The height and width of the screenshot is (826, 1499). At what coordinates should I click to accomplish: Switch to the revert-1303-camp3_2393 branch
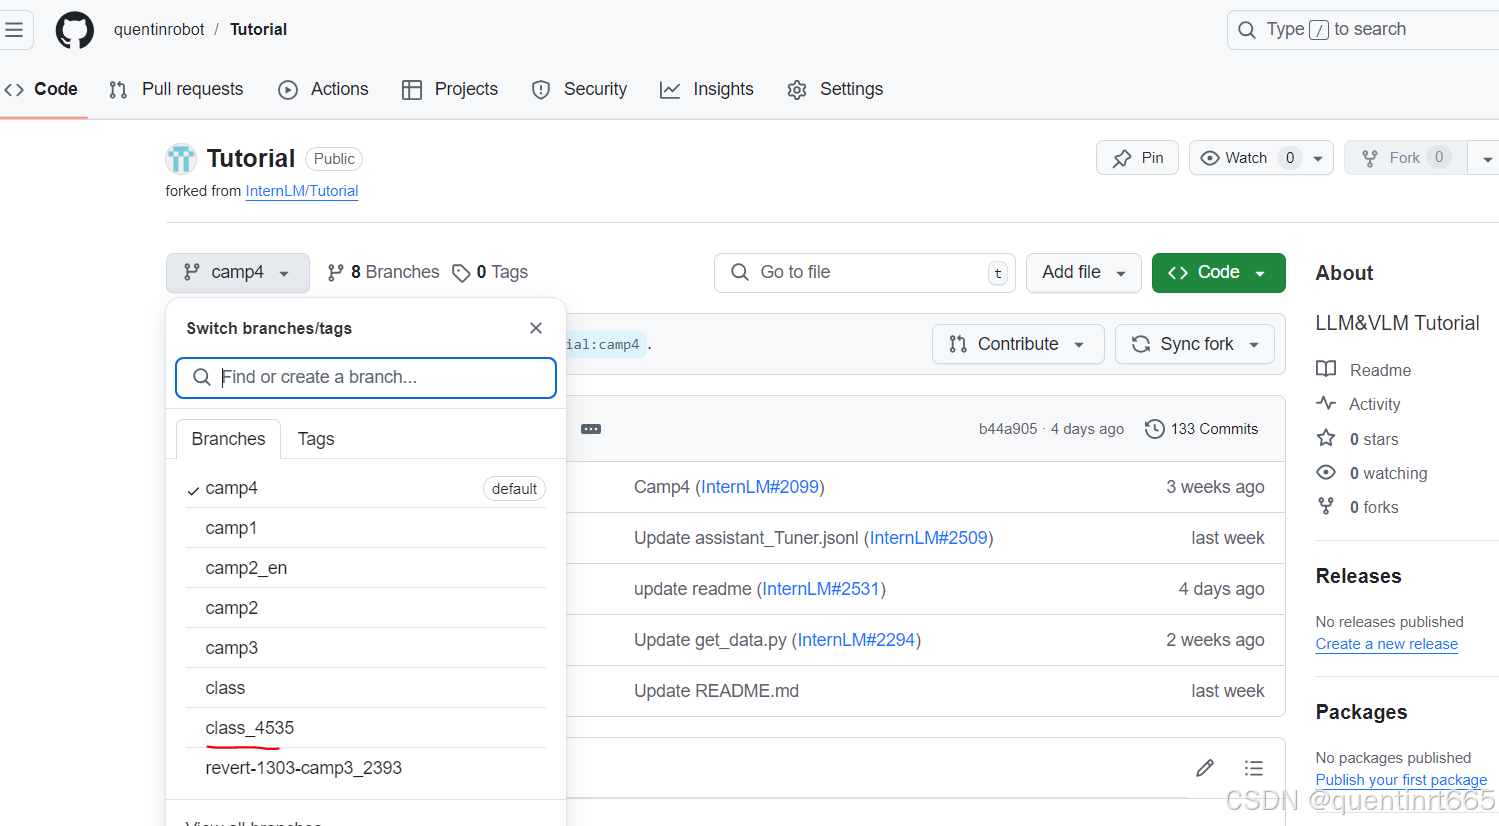click(366, 768)
